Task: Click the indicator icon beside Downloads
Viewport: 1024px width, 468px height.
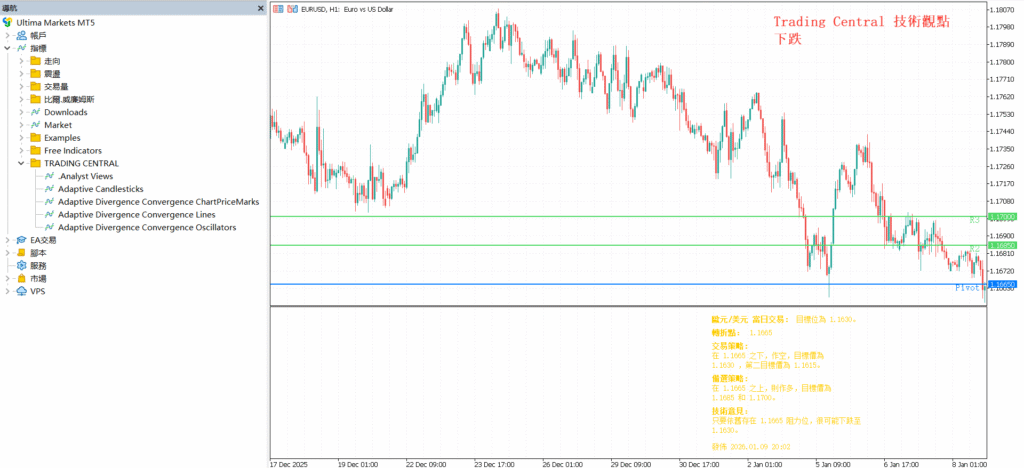Action: tap(35, 112)
